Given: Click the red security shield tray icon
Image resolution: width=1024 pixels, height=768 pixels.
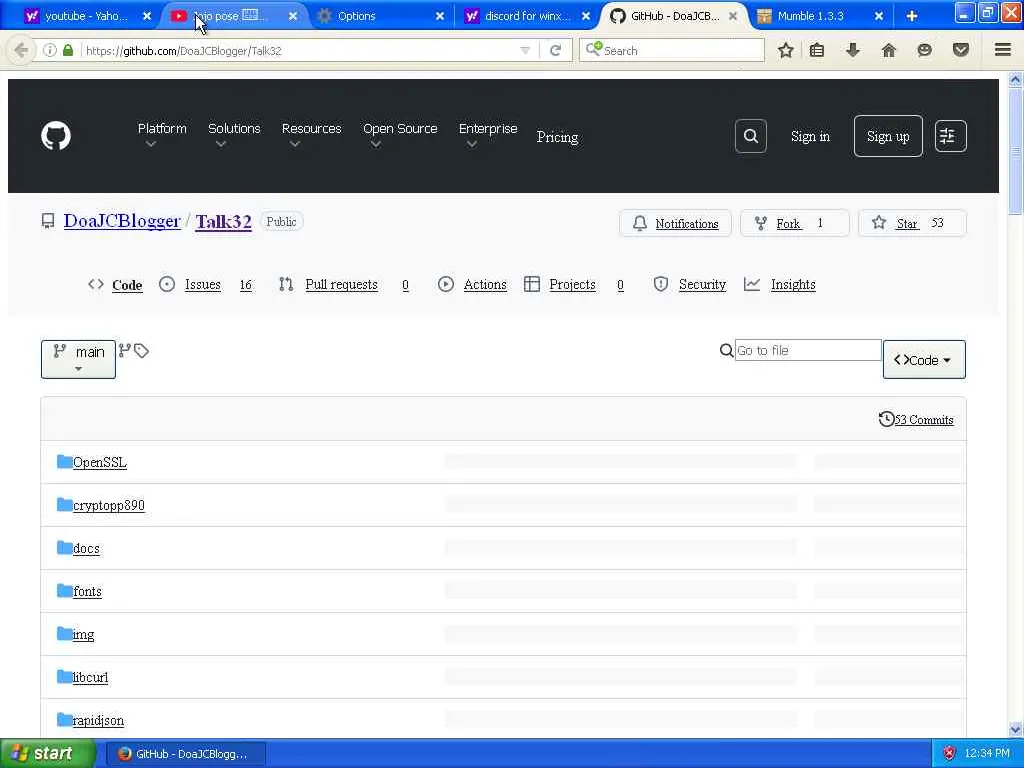Looking at the screenshot, I should point(948,754).
